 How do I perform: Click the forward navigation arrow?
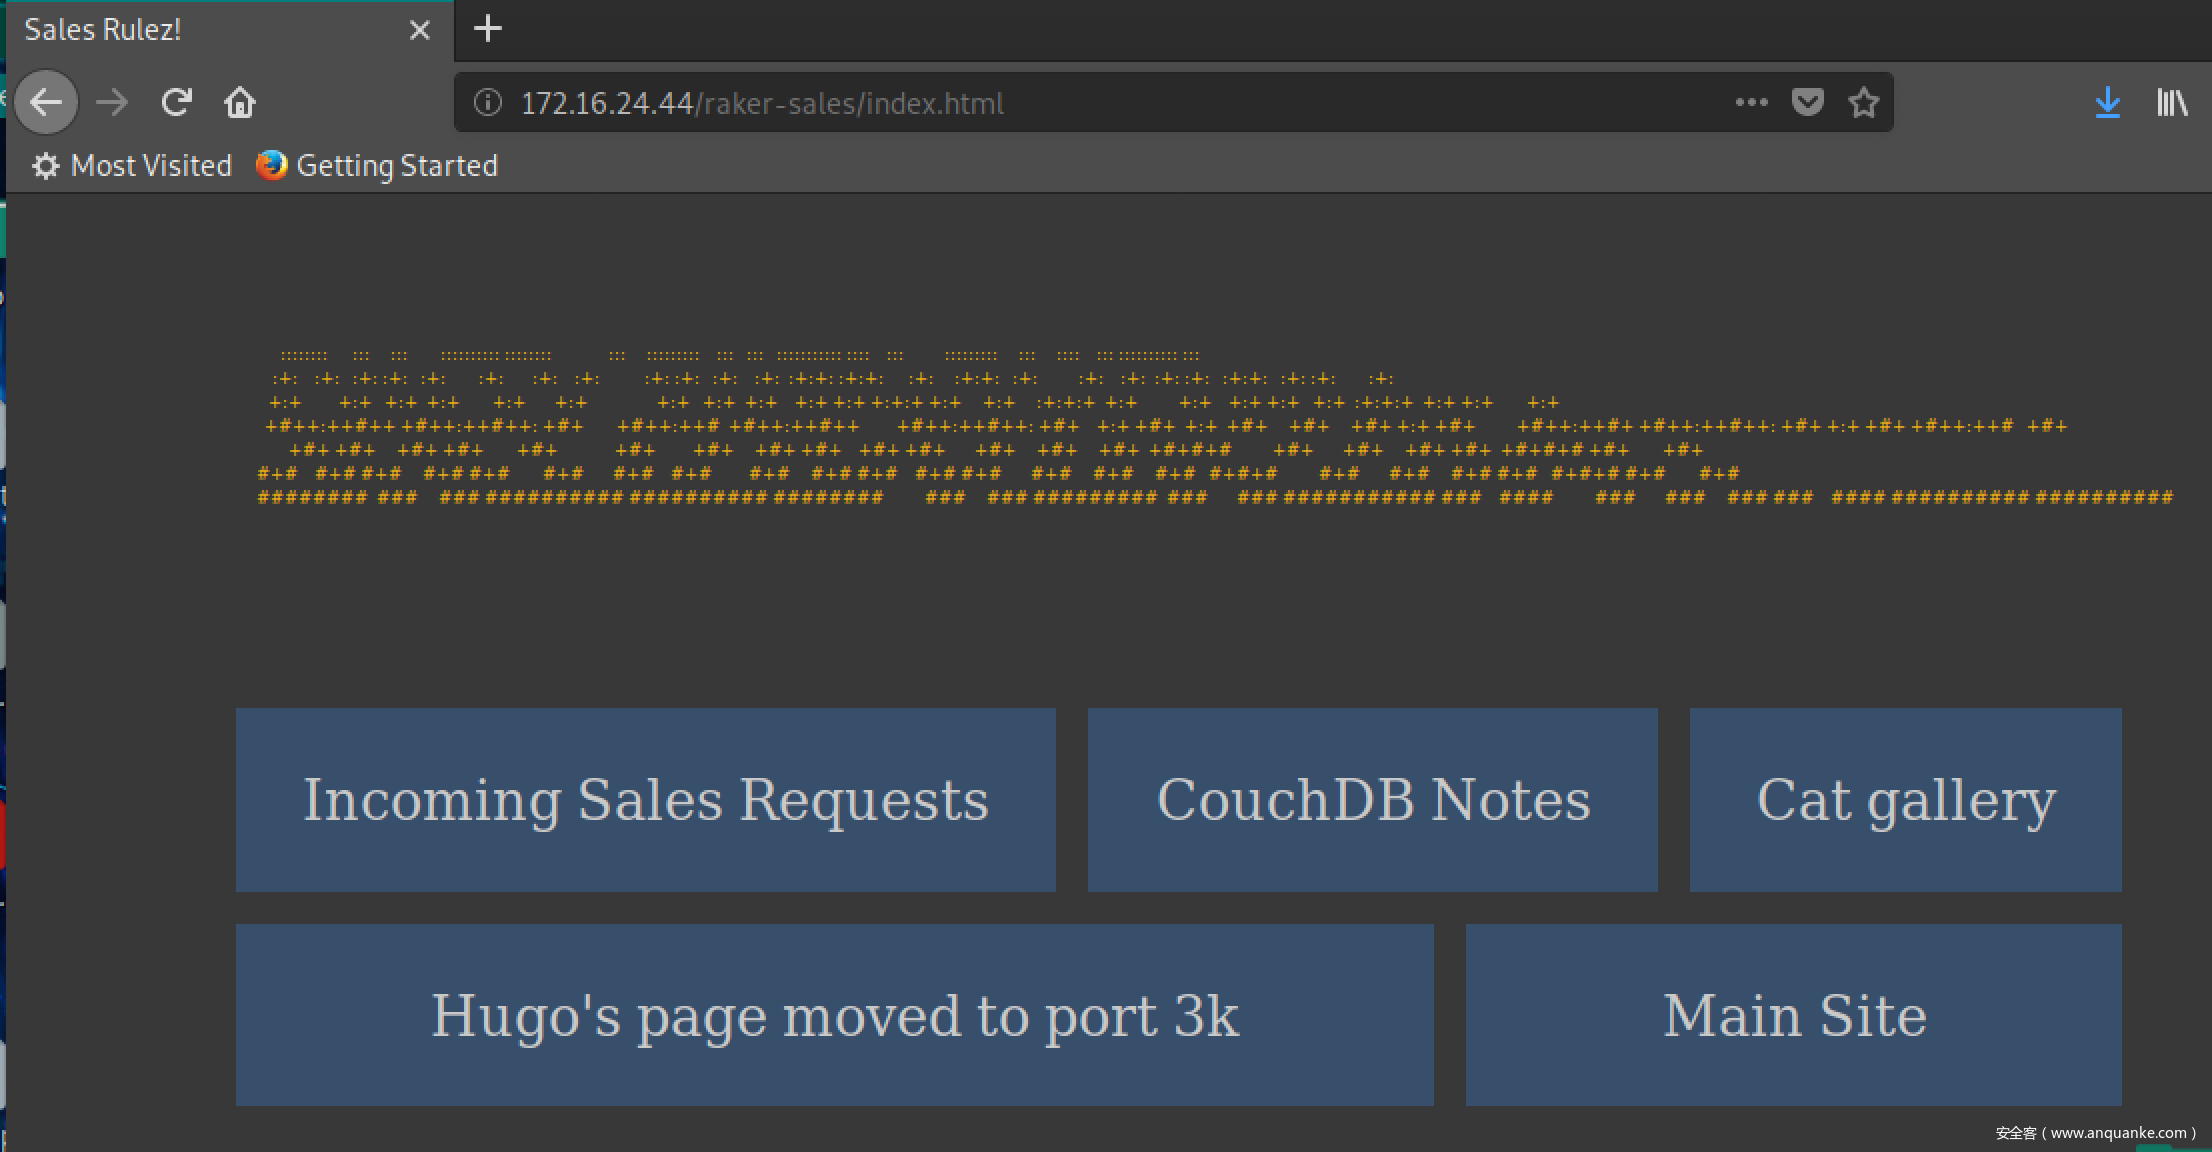click(x=112, y=102)
